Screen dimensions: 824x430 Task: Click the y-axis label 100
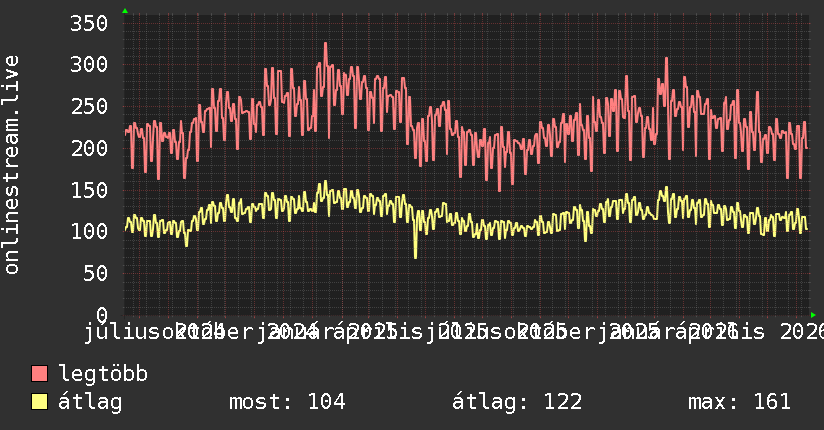89,231
